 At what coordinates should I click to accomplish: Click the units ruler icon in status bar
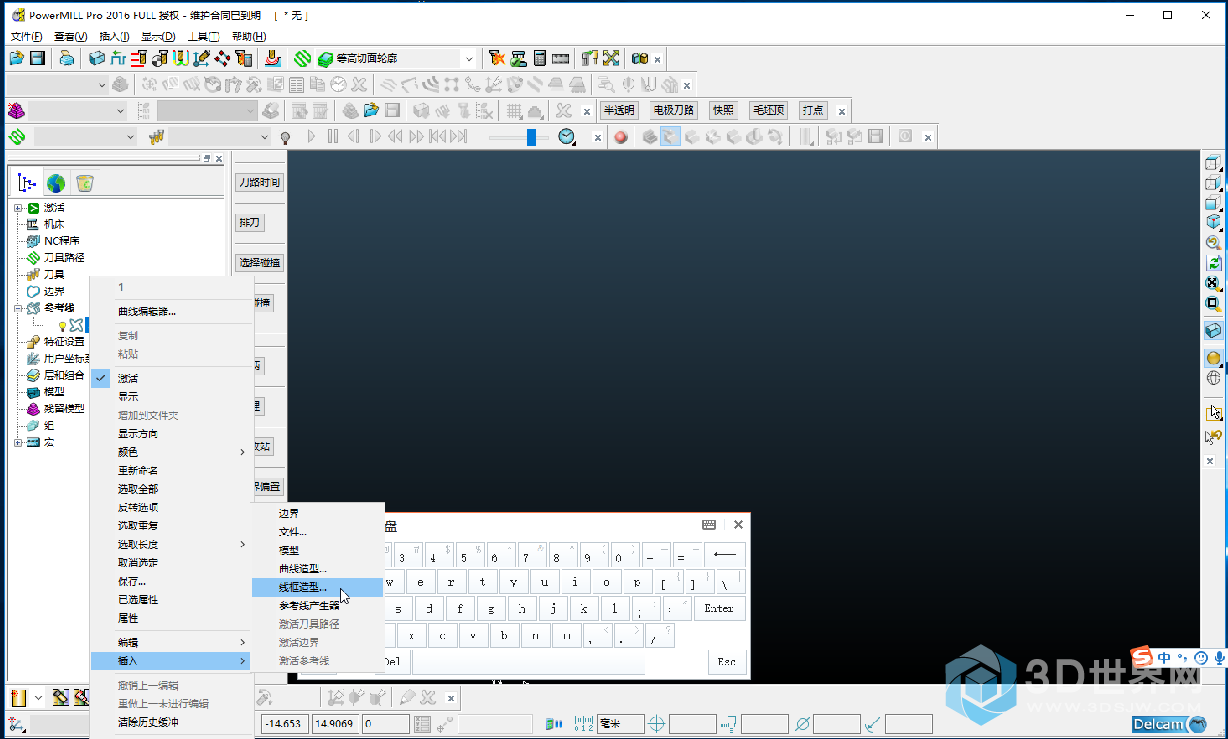pyautogui.click(x=582, y=724)
